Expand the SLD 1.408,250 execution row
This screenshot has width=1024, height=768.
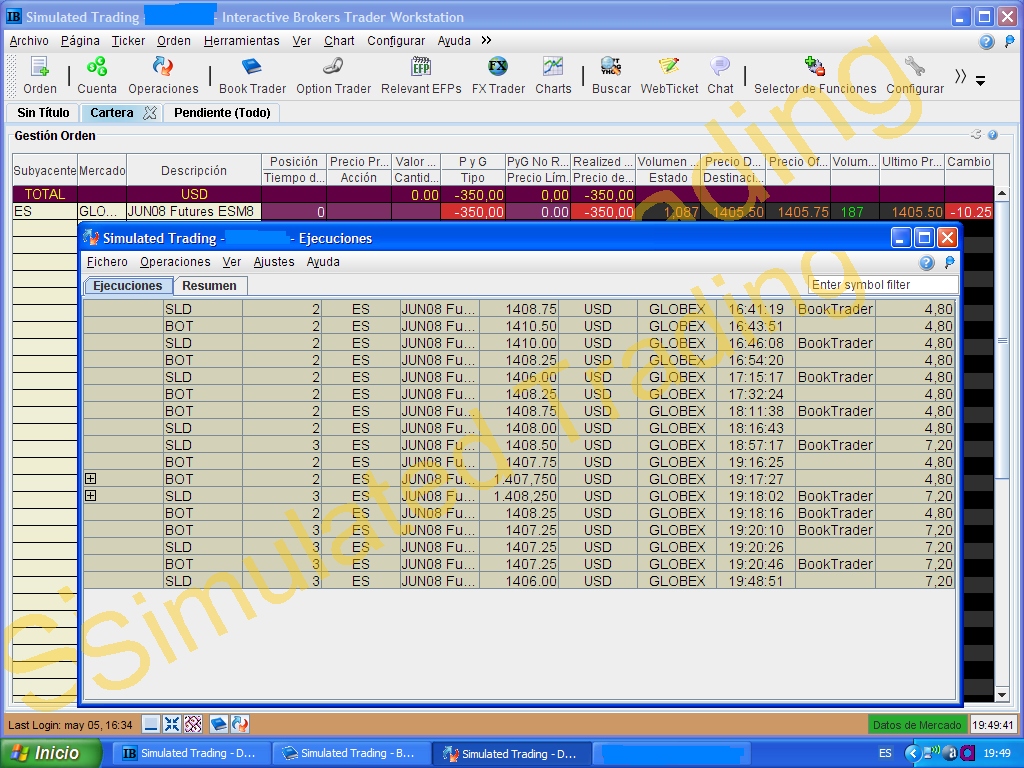(x=91, y=496)
